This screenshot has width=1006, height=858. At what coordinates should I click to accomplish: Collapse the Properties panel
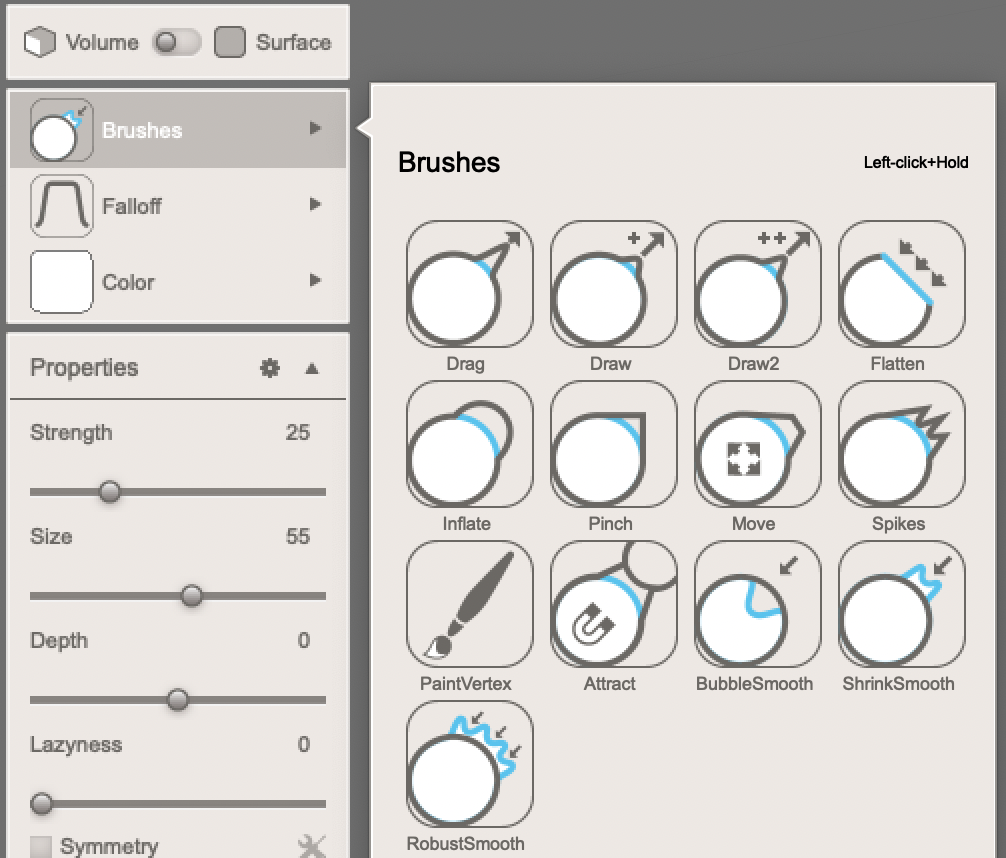pyautogui.click(x=311, y=368)
